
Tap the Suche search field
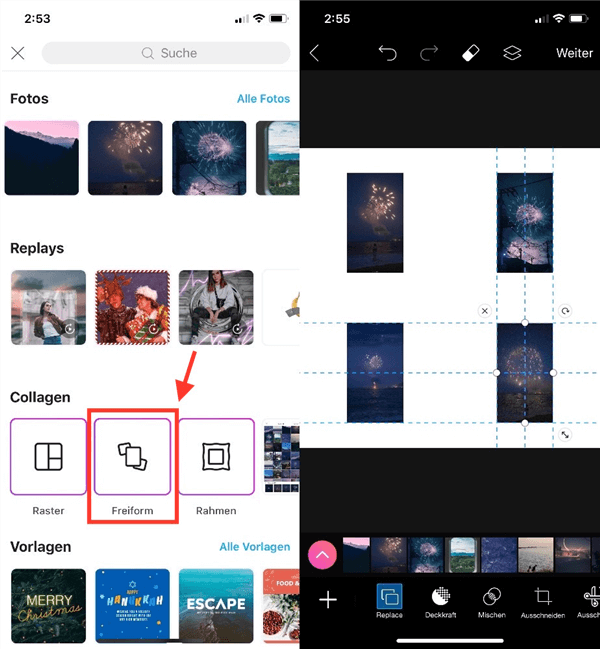point(166,53)
